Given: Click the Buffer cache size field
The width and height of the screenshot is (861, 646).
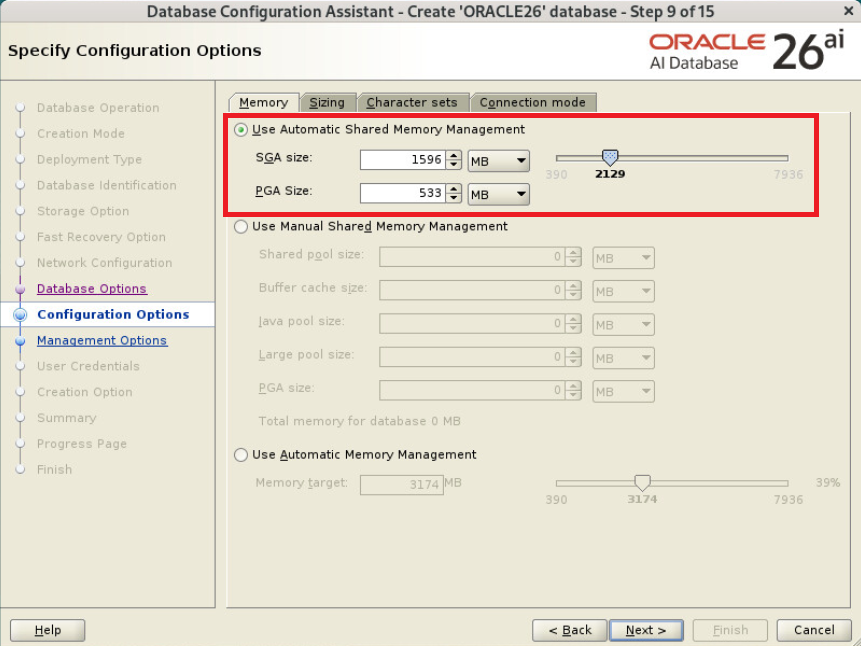Looking at the screenshot, I should tap(472, 290).
